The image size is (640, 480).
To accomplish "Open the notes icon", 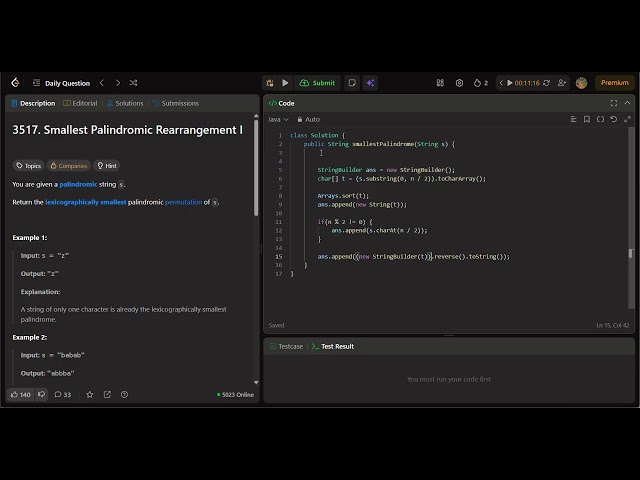I will click(352, 83).
